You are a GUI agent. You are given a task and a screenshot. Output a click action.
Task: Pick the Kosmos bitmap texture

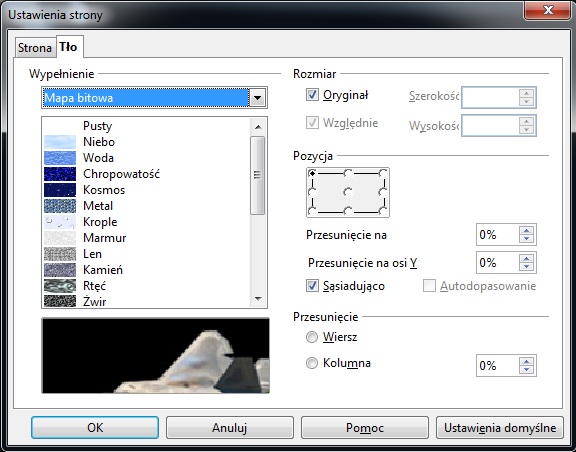click(146, 190)
